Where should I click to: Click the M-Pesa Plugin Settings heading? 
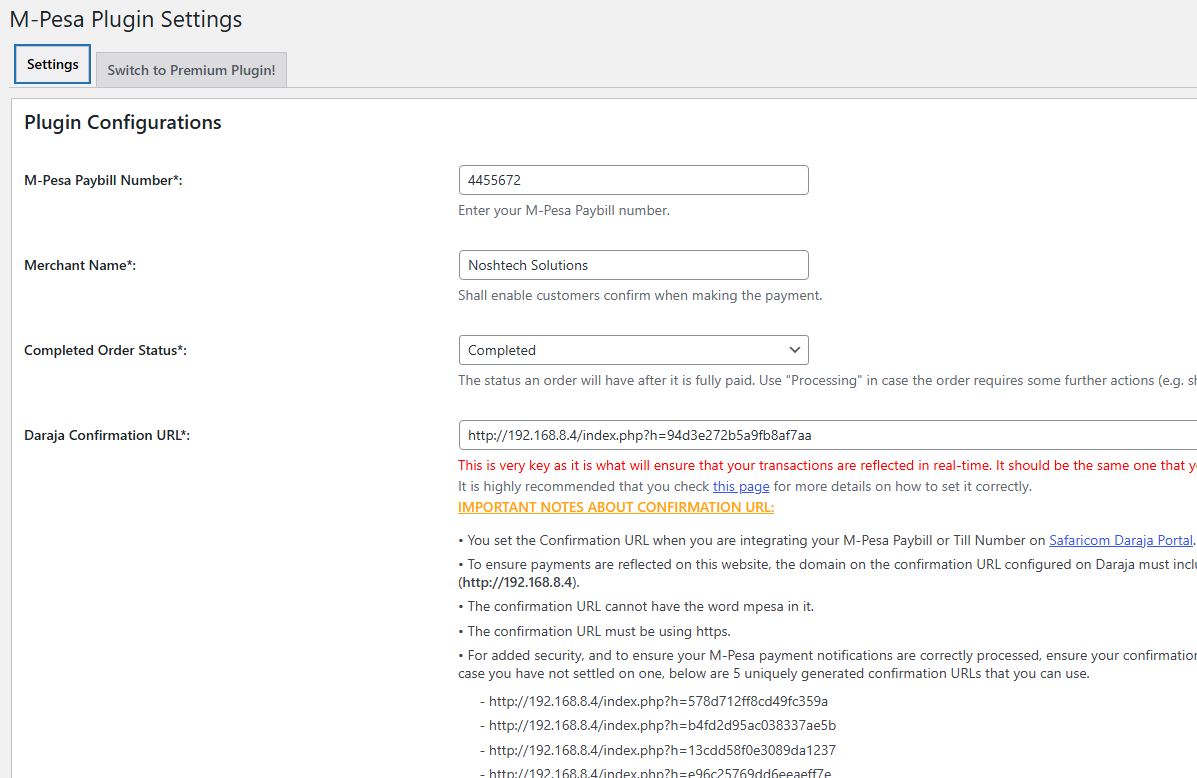126,19
